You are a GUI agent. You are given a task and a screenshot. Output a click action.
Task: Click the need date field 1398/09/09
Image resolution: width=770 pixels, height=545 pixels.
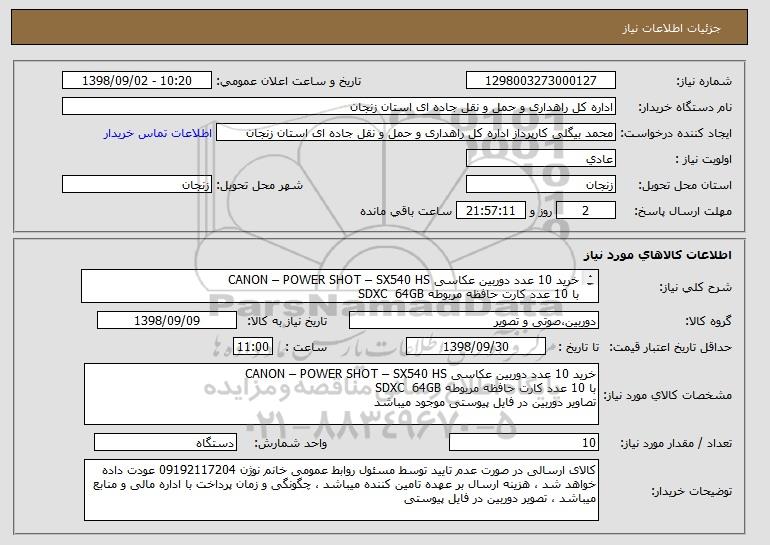tap(167, 321)
